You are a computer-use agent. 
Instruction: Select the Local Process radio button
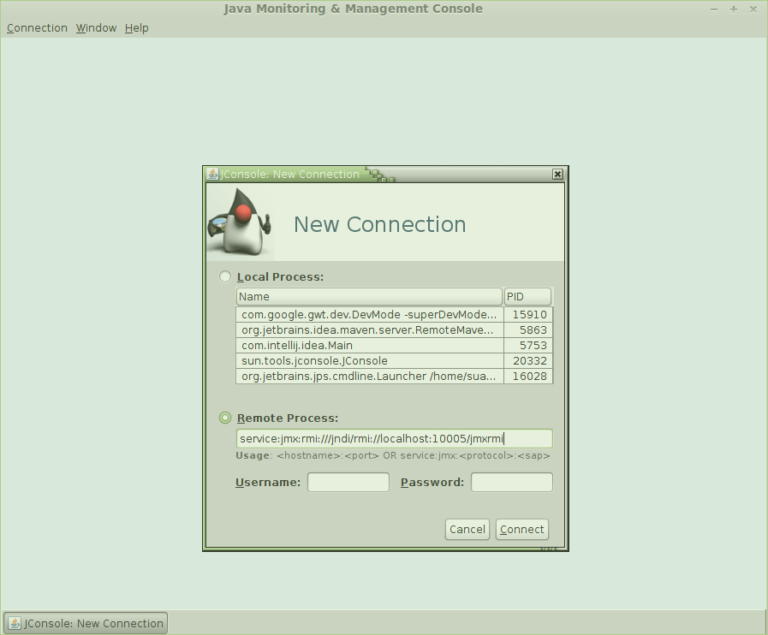[225, 277]
